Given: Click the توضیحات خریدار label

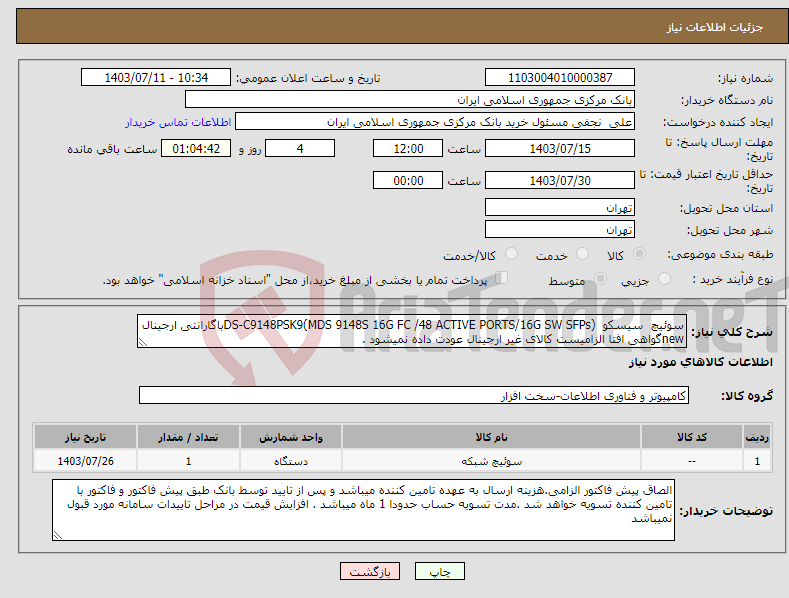Looking at the screenshot, I should point(726,511).
